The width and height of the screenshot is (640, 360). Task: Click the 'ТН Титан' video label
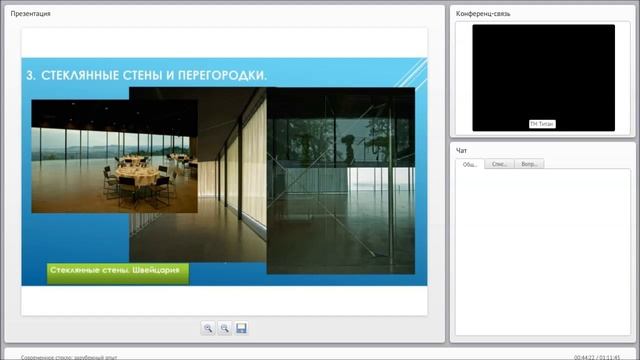tap(542, 124)
